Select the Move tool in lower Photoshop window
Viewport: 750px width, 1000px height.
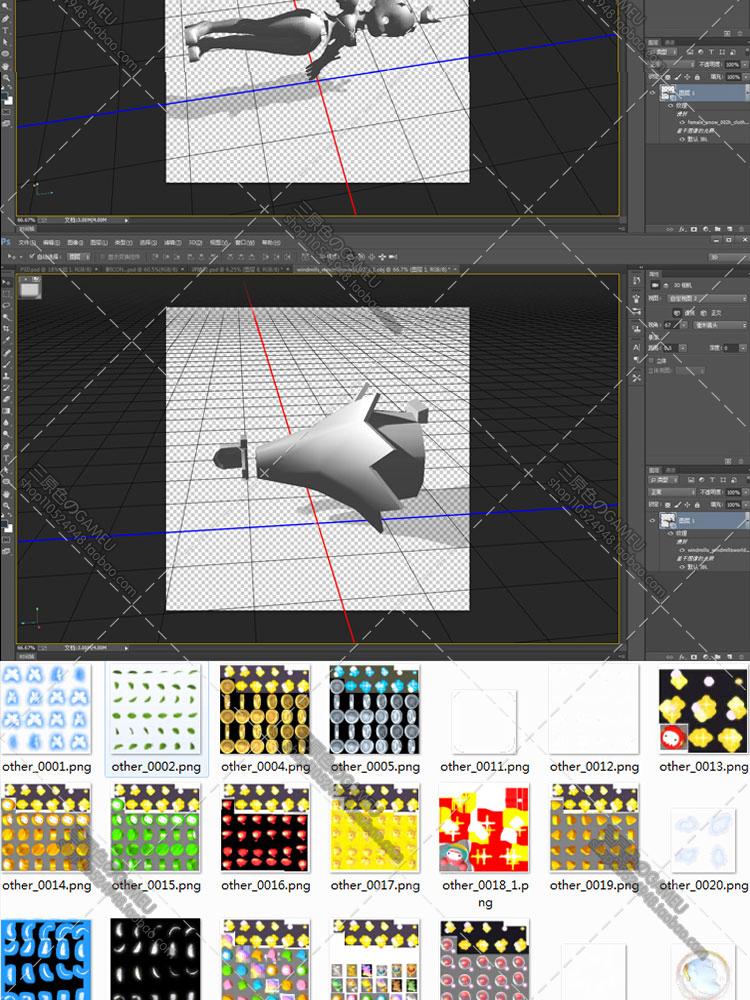(x=6, y=283)
